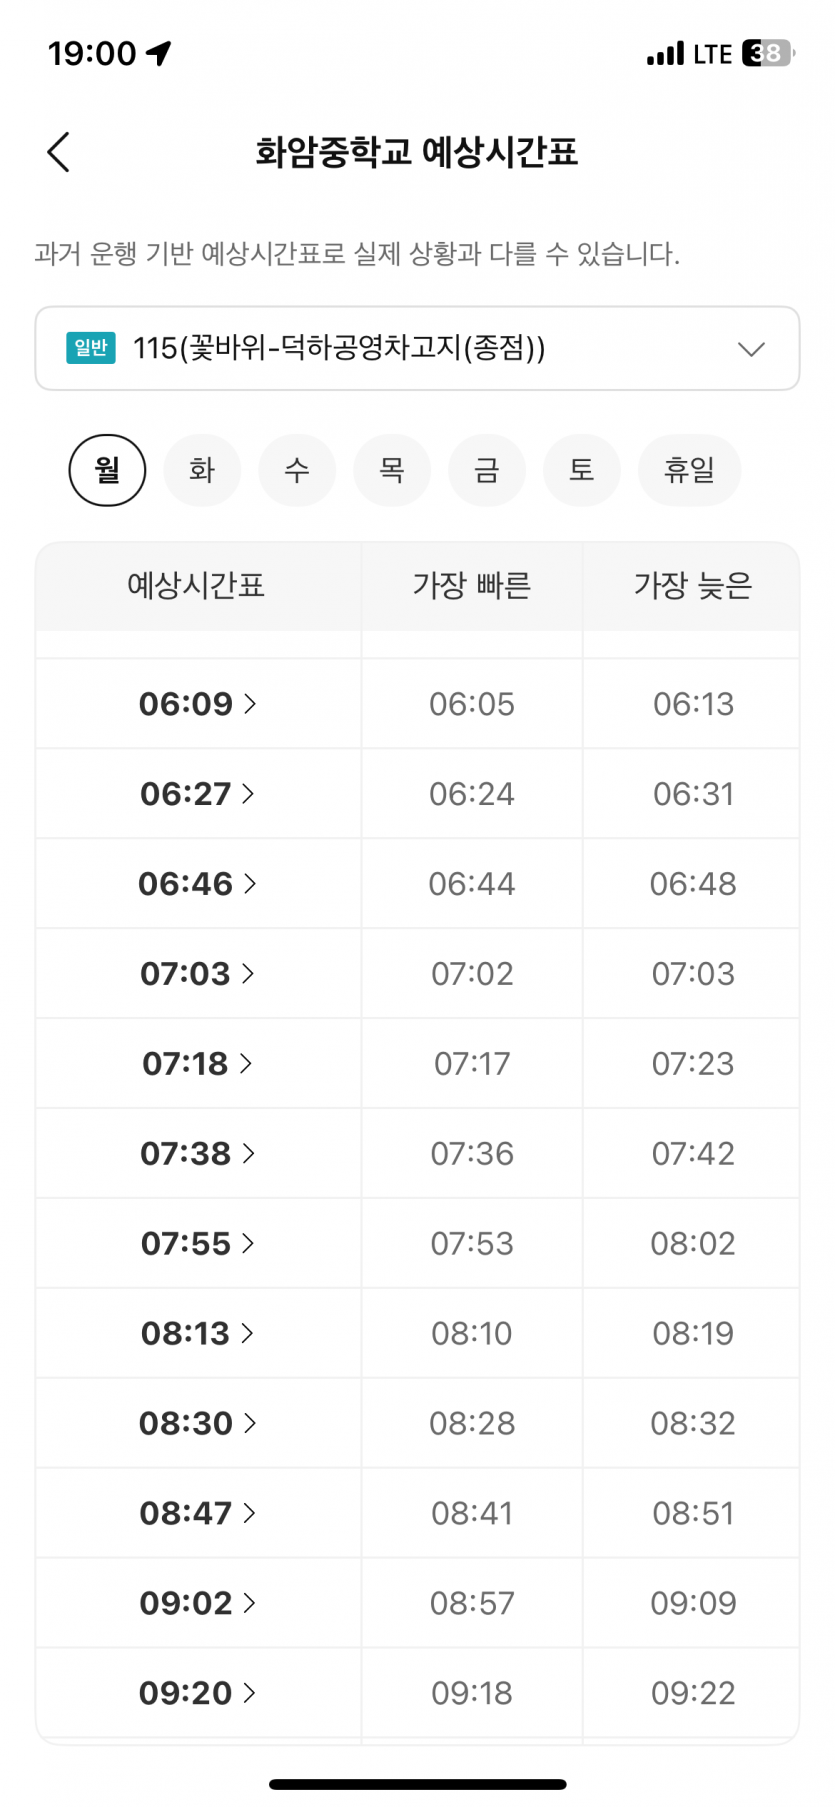Open the 115 bus route dropdown

(417, 348)
